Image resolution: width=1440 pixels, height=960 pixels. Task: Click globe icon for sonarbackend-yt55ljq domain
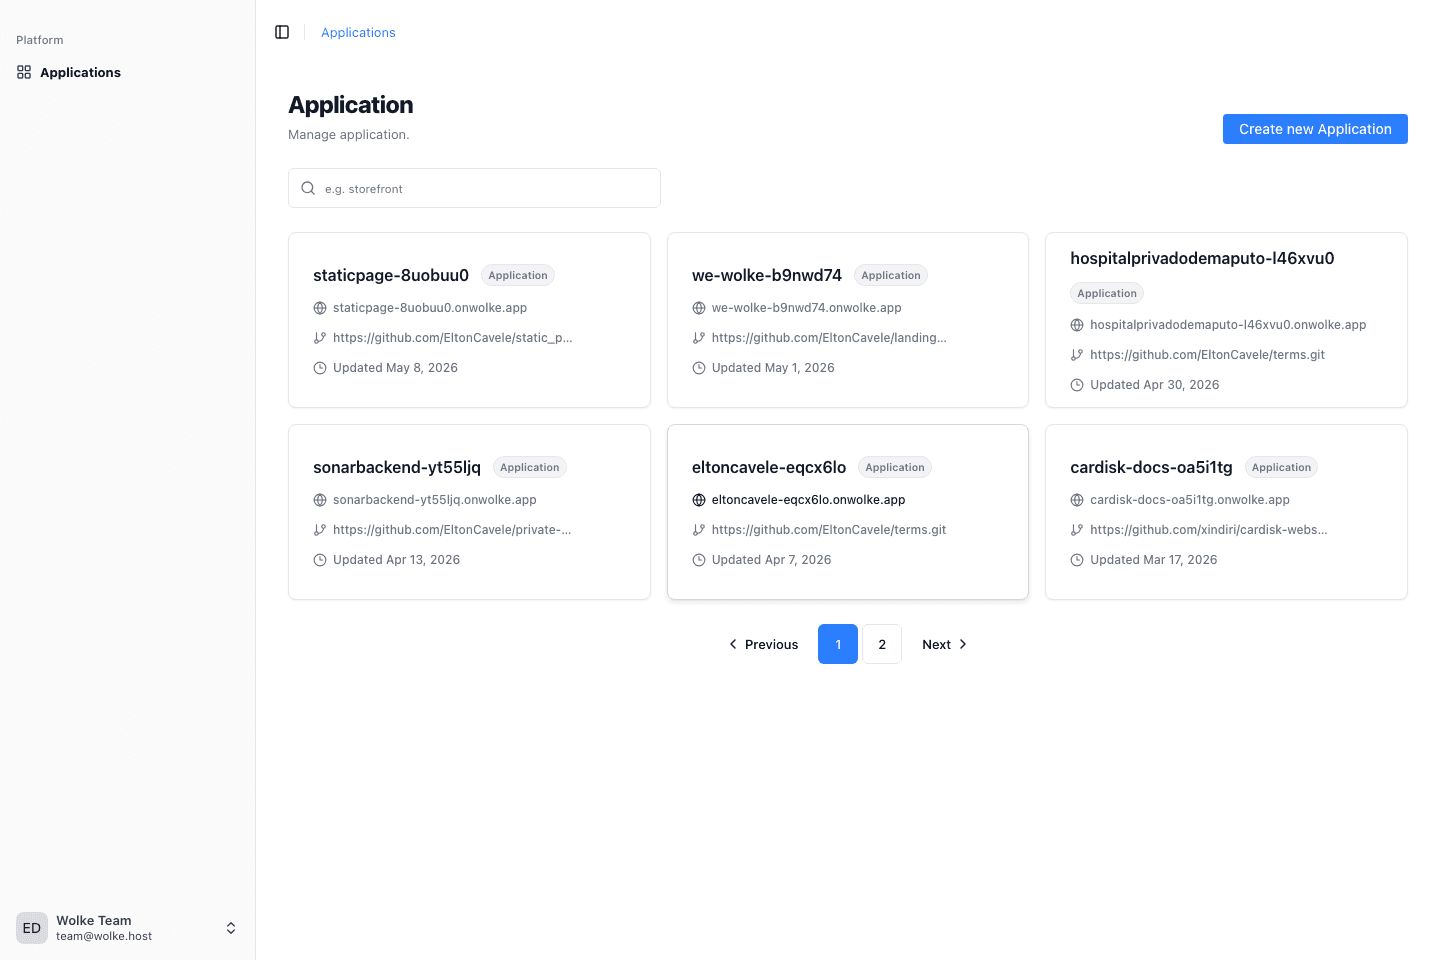[320, 500]
